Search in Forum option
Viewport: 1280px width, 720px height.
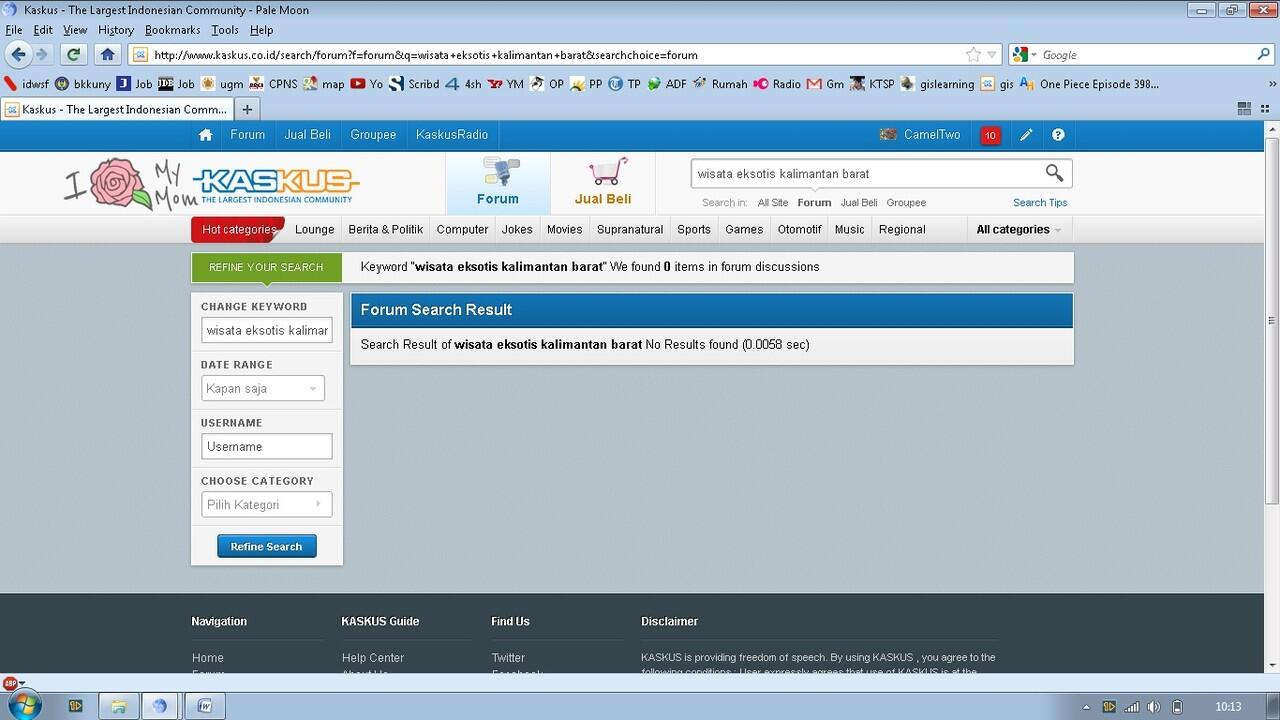[814, 202]
